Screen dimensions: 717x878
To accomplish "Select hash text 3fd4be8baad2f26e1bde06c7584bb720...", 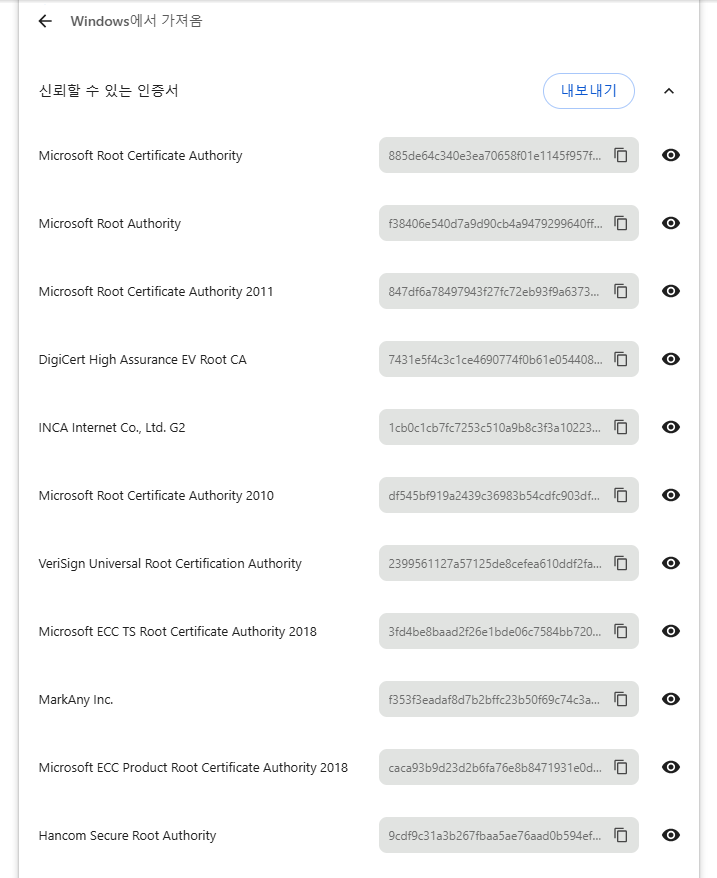I will coord(495,632).
